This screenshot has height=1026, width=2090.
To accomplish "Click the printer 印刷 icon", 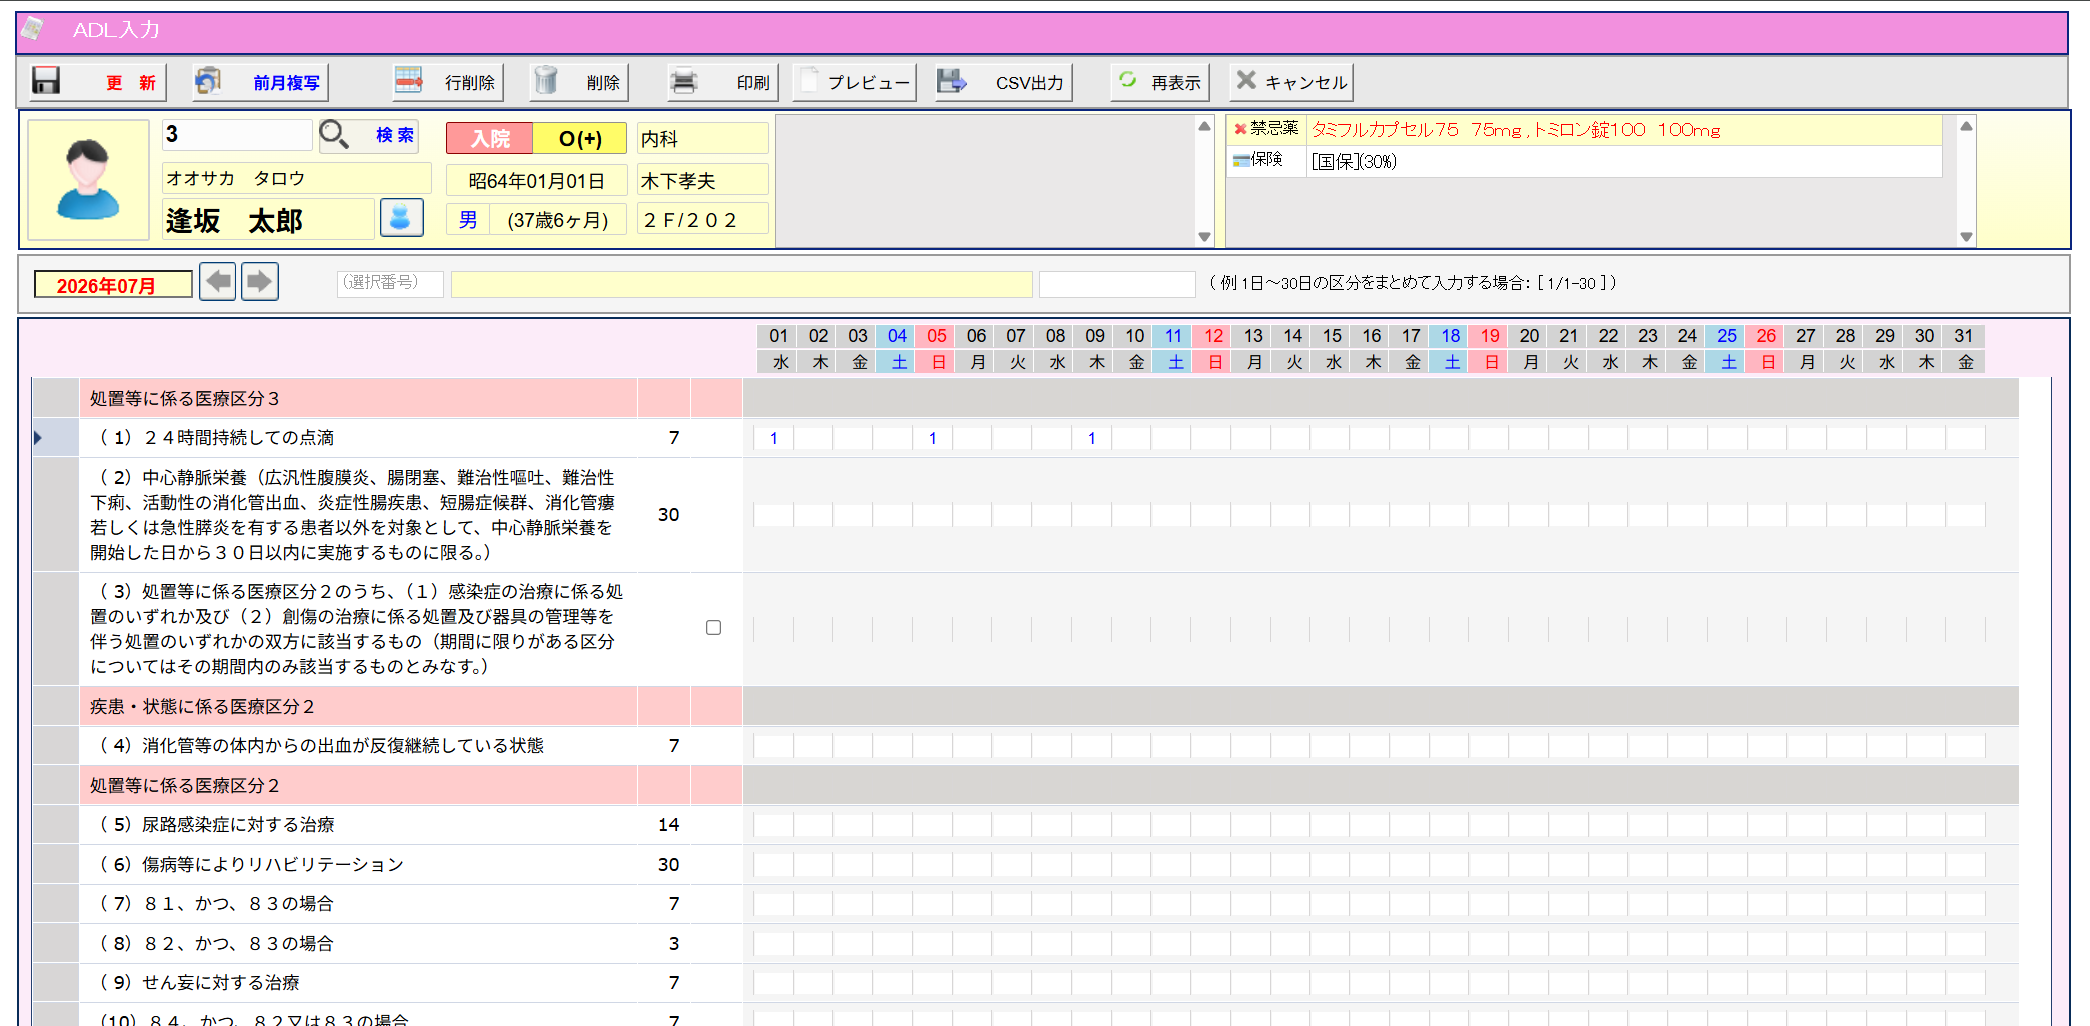I will pos(683,81).
